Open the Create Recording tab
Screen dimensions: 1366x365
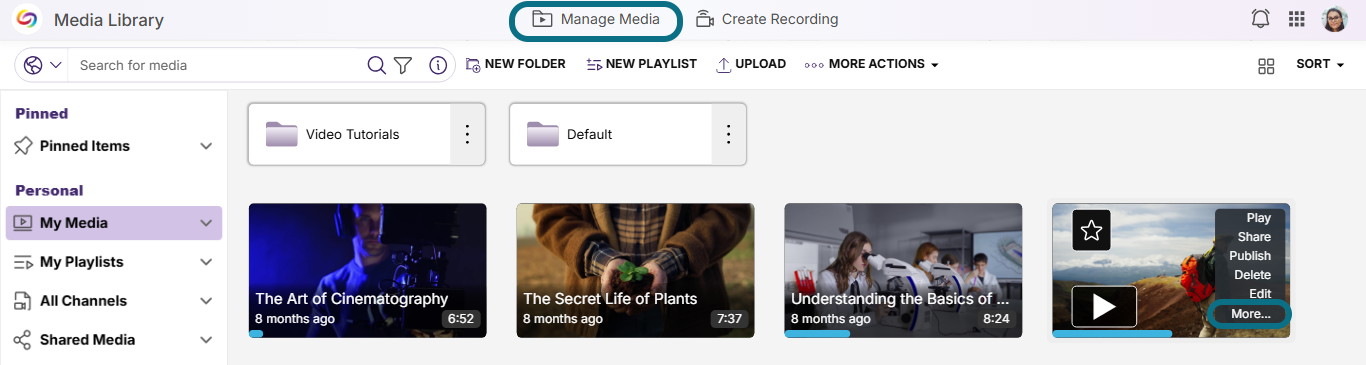tap(767, 19)
